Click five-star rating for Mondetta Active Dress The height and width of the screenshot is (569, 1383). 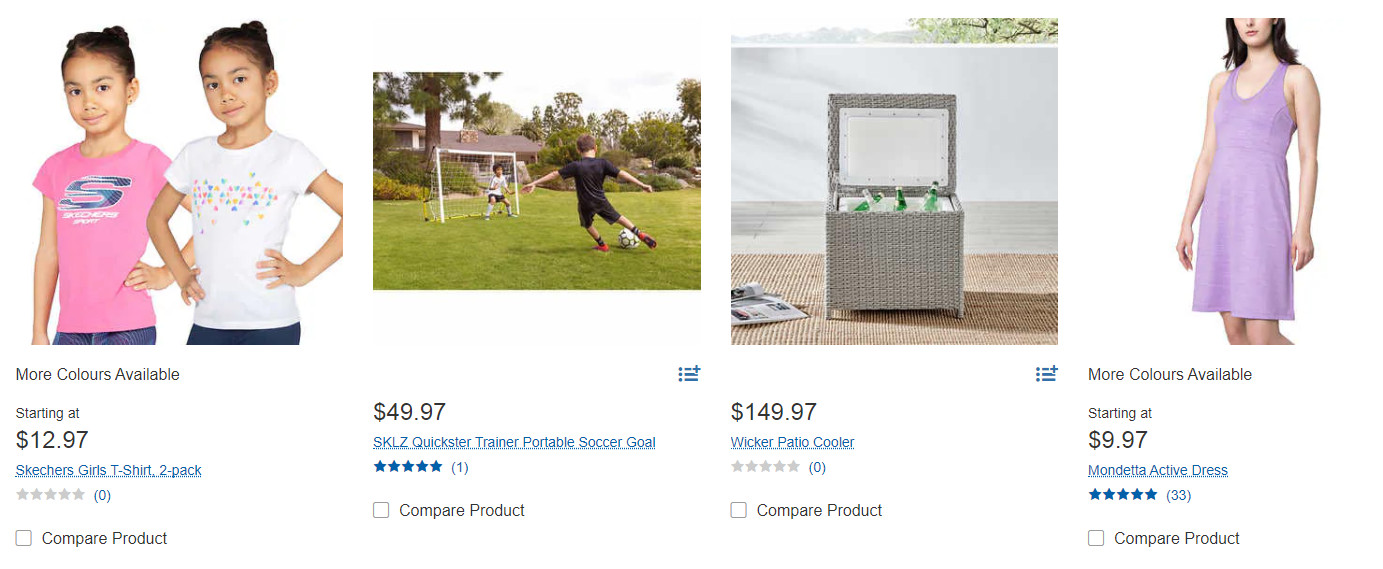tap(1123, 495)
